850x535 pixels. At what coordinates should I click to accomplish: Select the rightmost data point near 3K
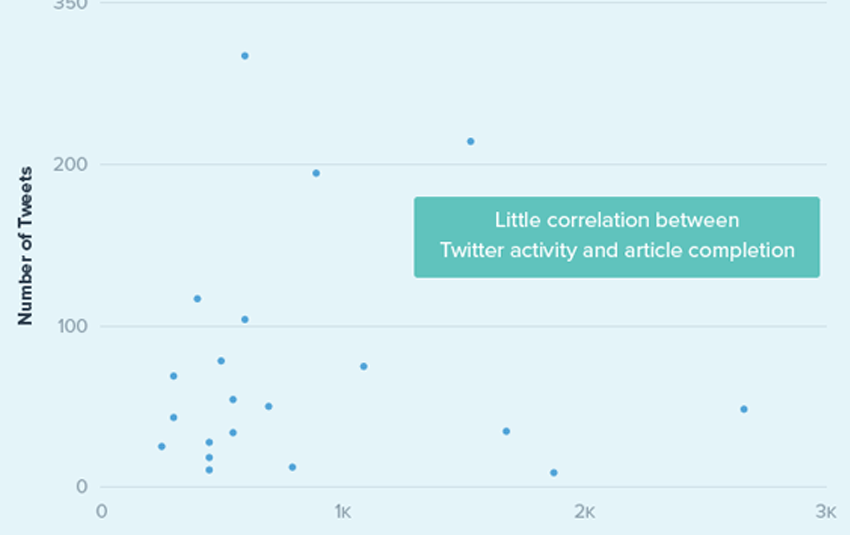pyautogui.click(x=744, y=409)
